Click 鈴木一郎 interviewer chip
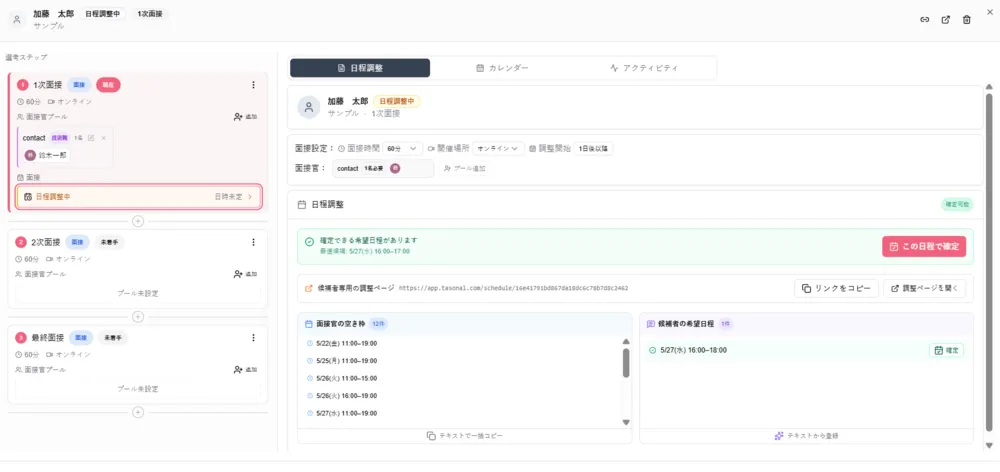 47,155
